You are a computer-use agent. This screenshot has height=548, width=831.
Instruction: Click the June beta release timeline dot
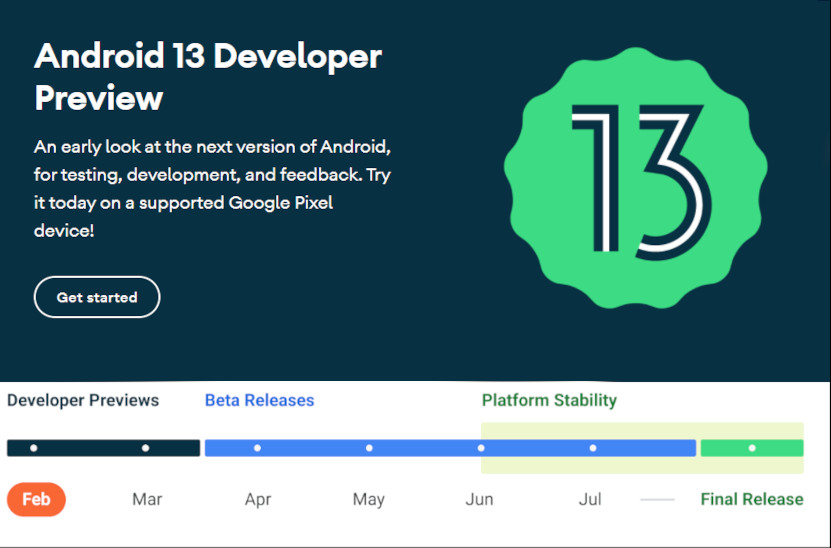click(x=481, y=448)
